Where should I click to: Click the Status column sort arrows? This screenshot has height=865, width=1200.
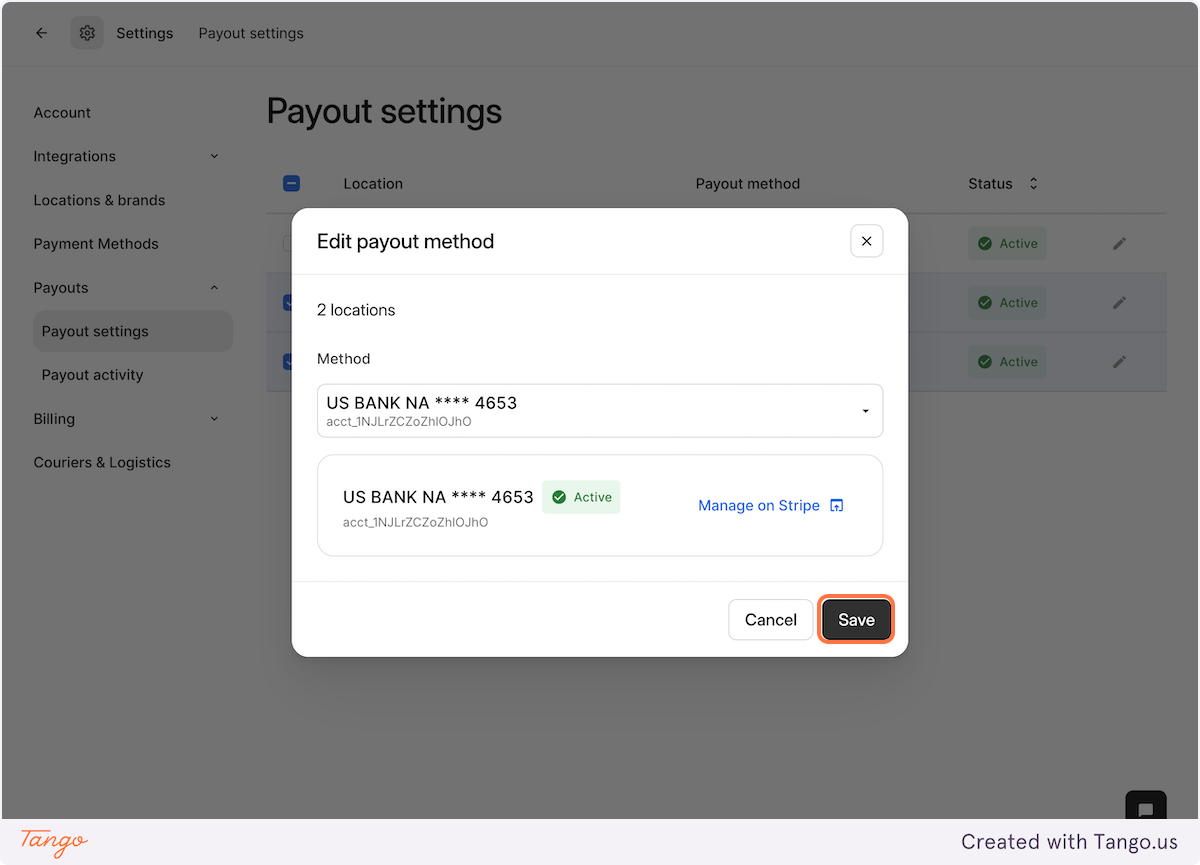(x=1033, y=183)
